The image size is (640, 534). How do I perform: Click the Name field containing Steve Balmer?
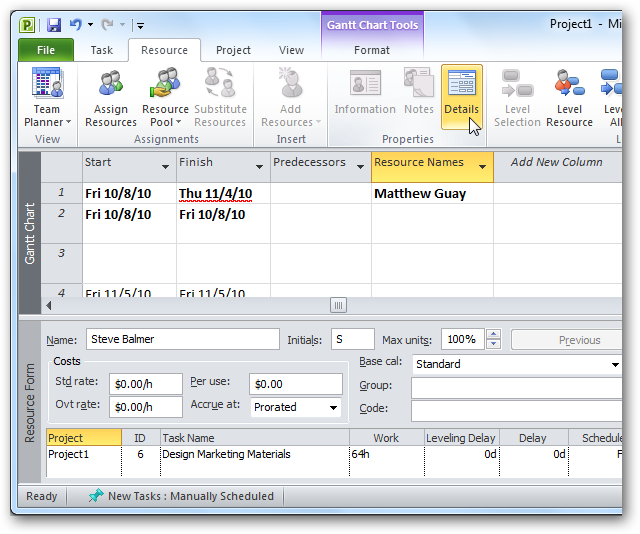183,339
